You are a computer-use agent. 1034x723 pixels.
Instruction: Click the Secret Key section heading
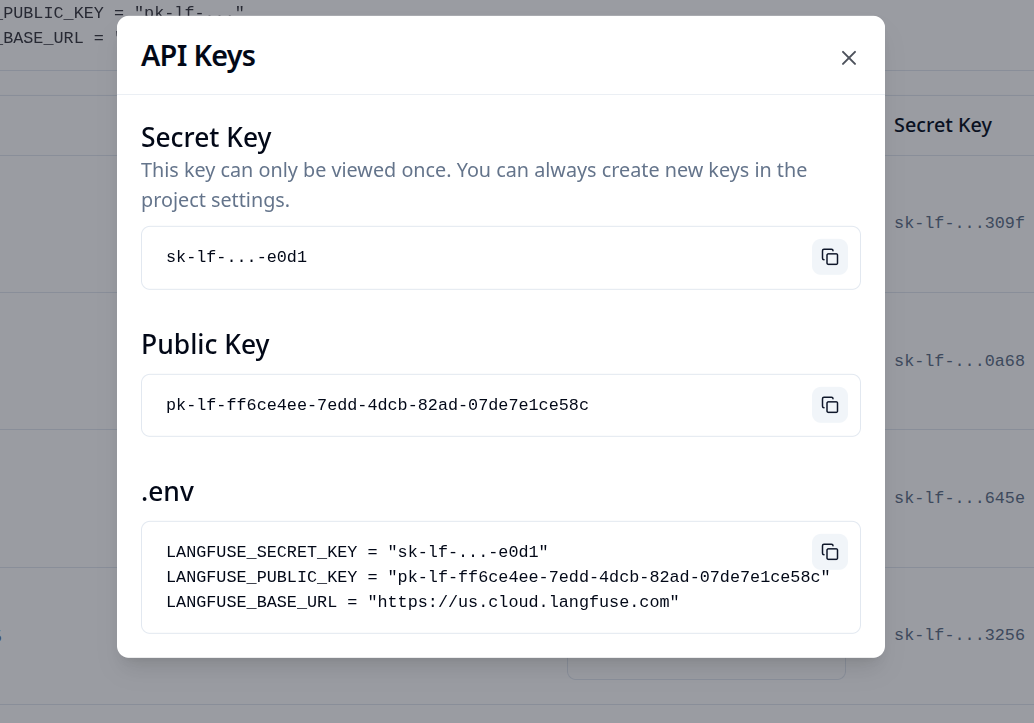tap(206, 137)
